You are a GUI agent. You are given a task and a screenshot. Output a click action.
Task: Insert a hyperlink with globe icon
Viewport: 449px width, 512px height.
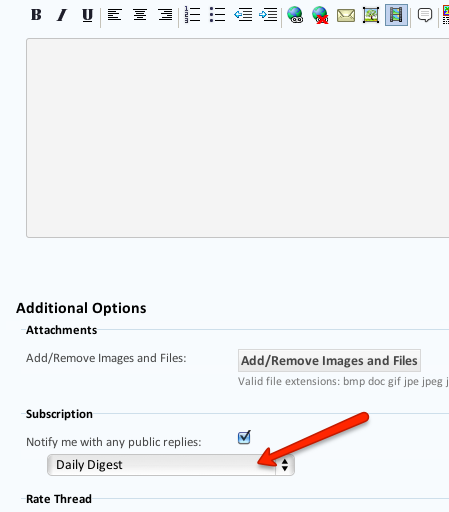(295, 15)
